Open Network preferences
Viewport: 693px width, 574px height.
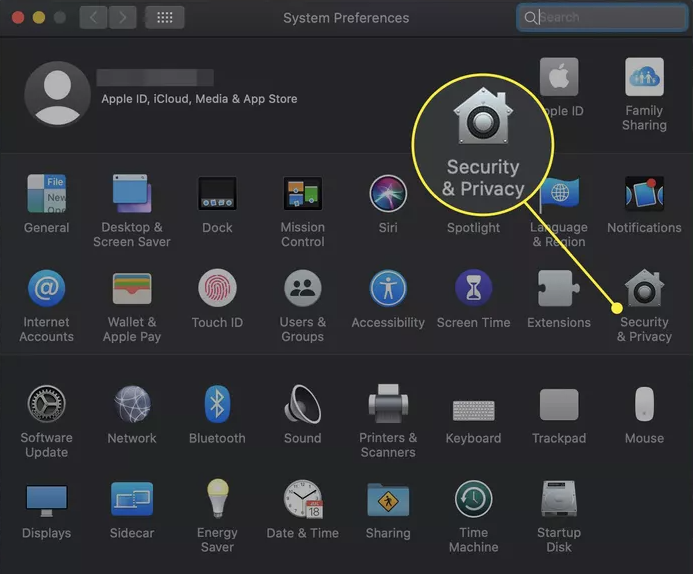tap(132, 404)
